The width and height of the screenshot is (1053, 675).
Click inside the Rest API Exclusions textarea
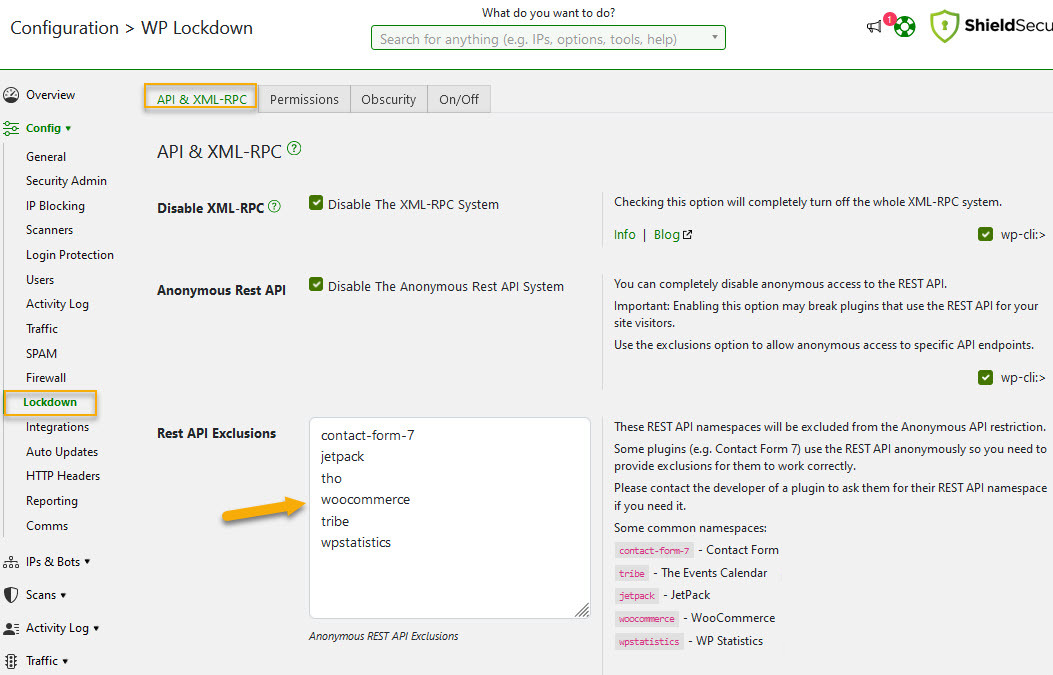click(449, 580)
